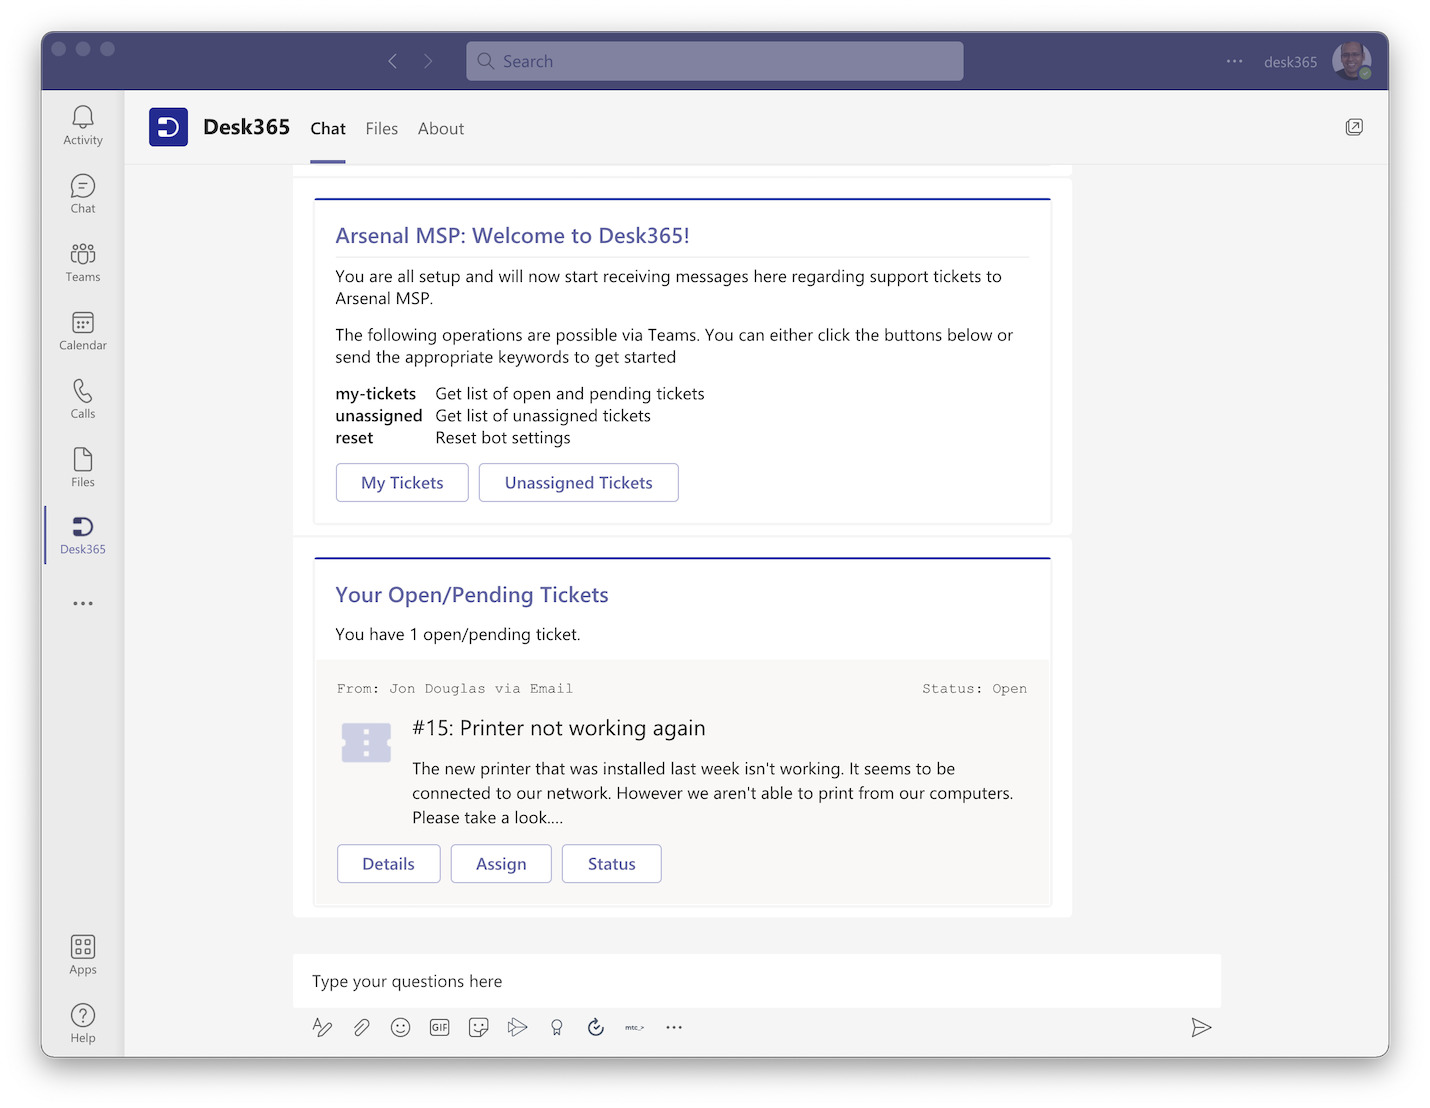Click 'Arsenal MSP: Welcome to Desk365!' heading

513,236
